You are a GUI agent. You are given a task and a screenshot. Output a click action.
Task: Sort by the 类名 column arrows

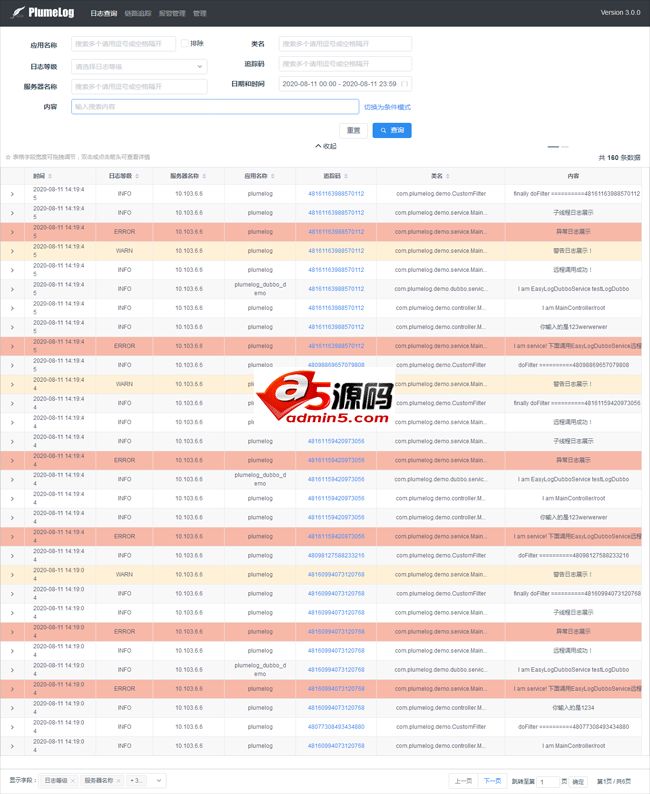448,176
